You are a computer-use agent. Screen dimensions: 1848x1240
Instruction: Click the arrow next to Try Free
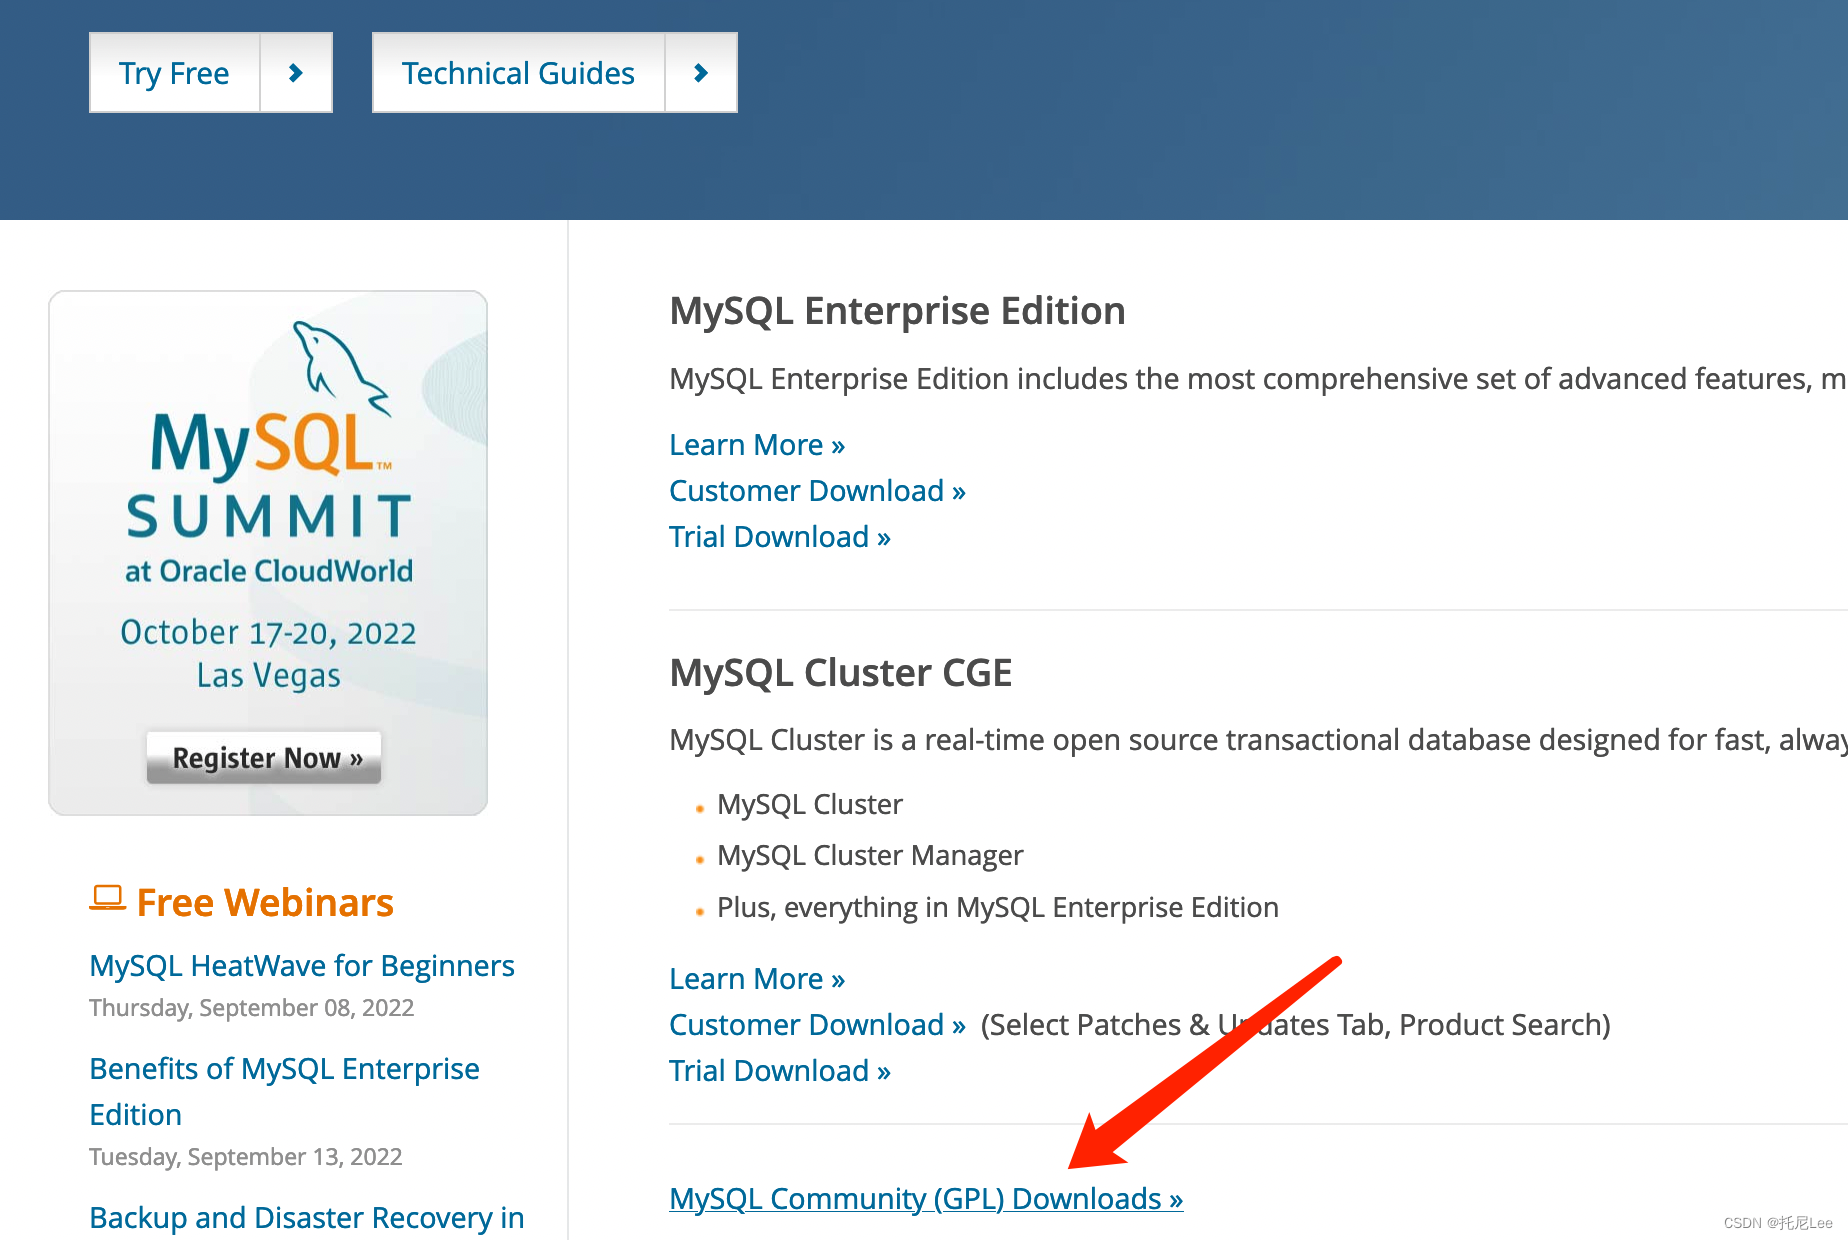point(296,73)
